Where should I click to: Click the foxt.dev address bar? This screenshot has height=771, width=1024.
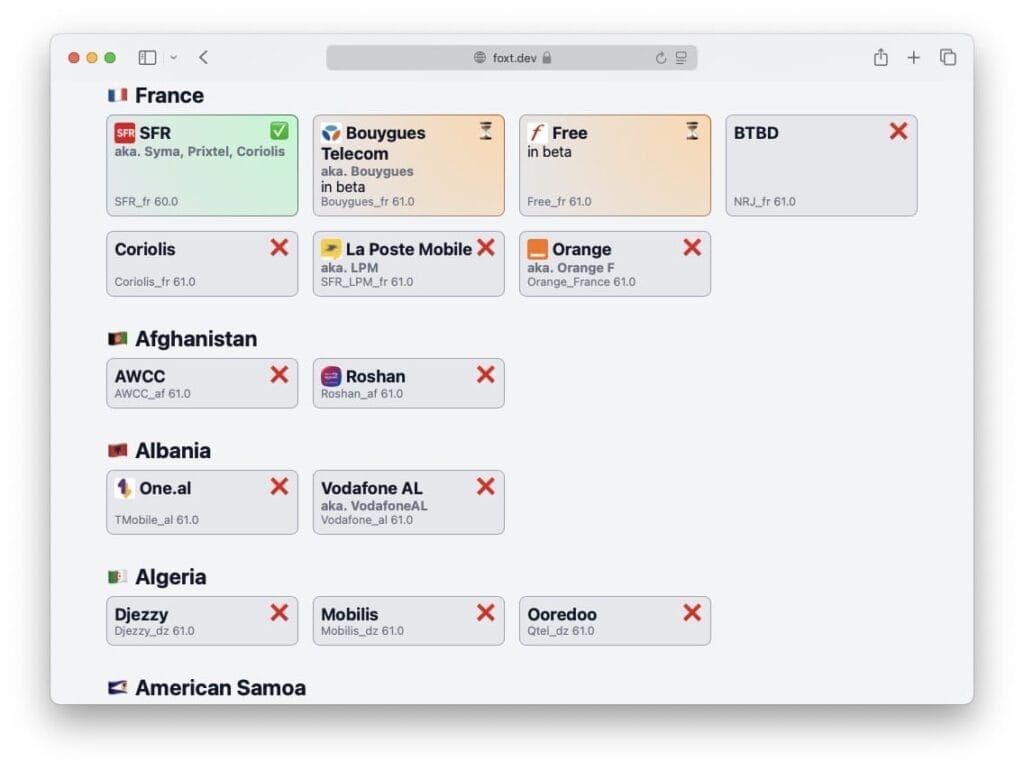tap(512, 57)
